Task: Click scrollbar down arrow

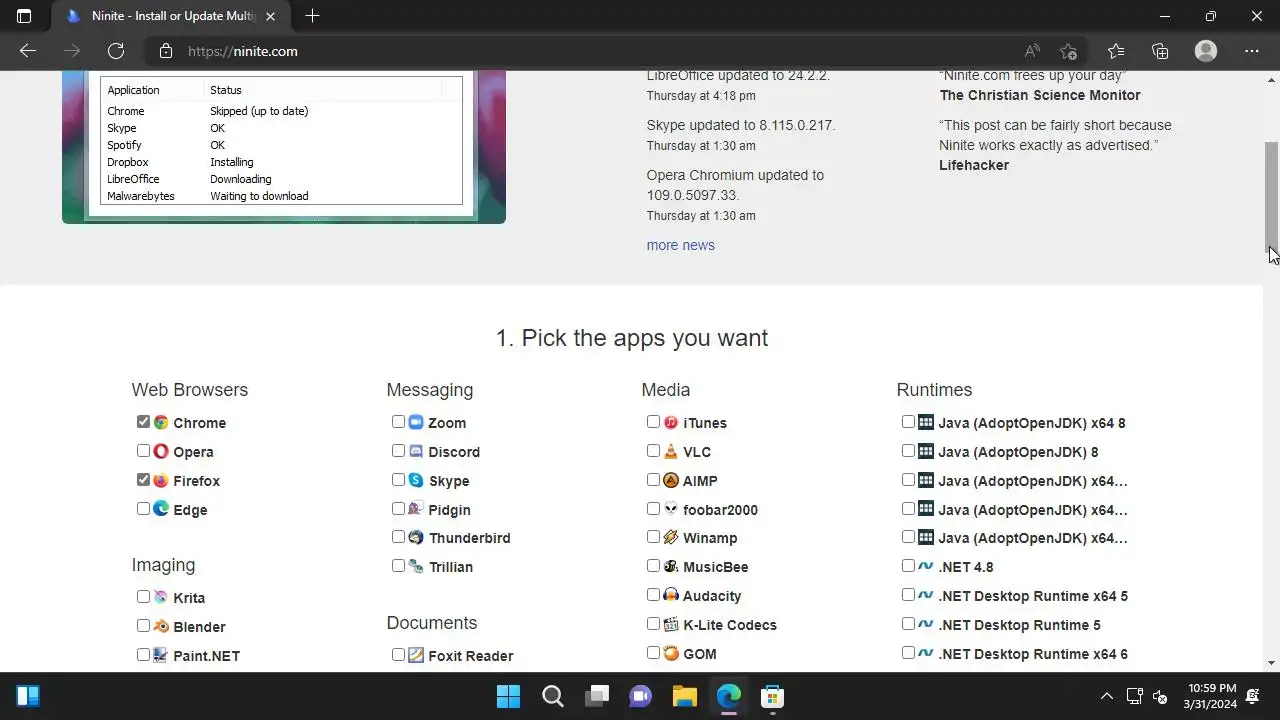Action: tap(1272, 662)
